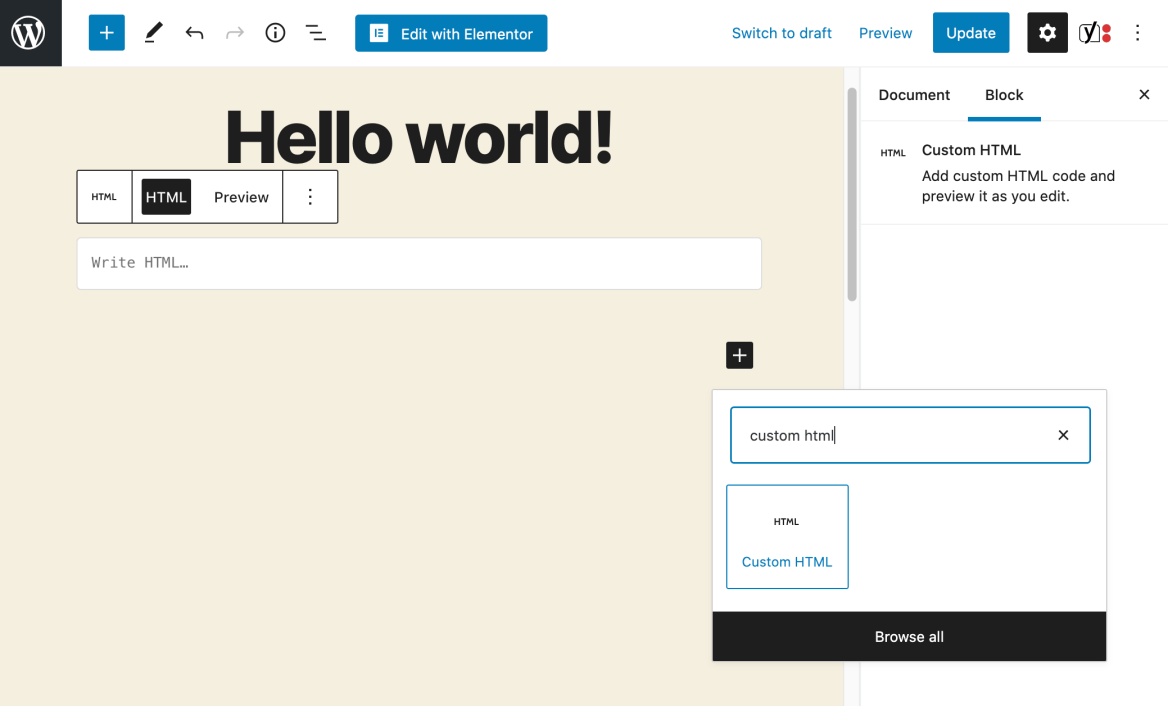Switch block to HTML edit mode

[166, 197]
